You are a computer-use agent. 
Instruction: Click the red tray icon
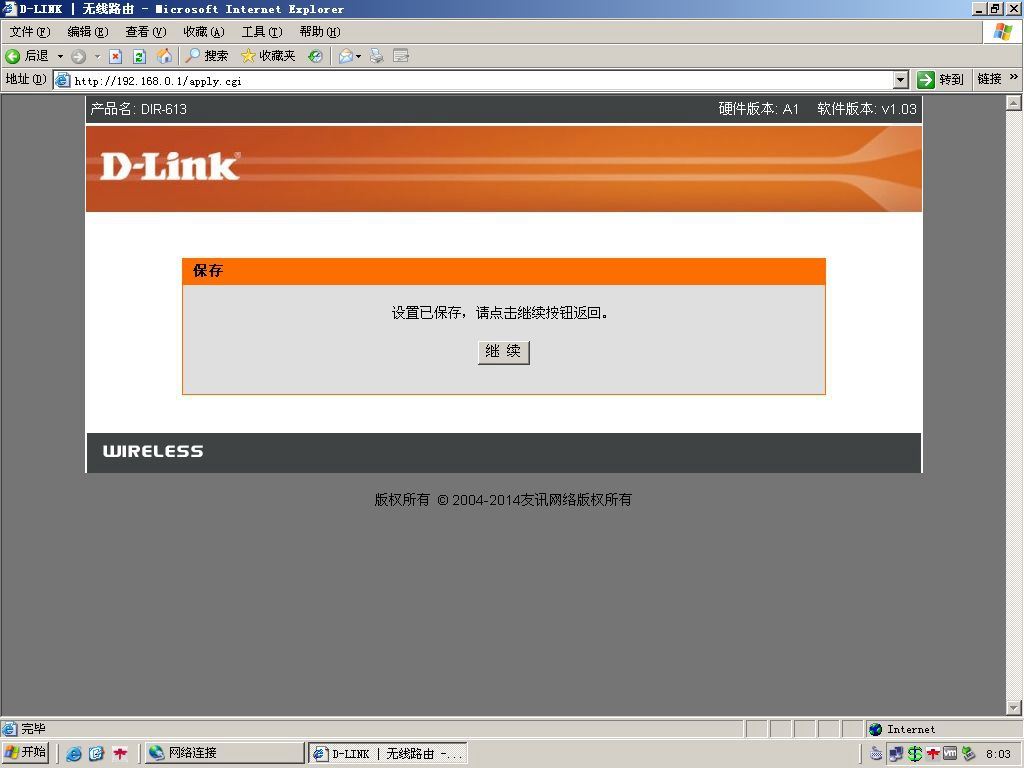[933, 754]
